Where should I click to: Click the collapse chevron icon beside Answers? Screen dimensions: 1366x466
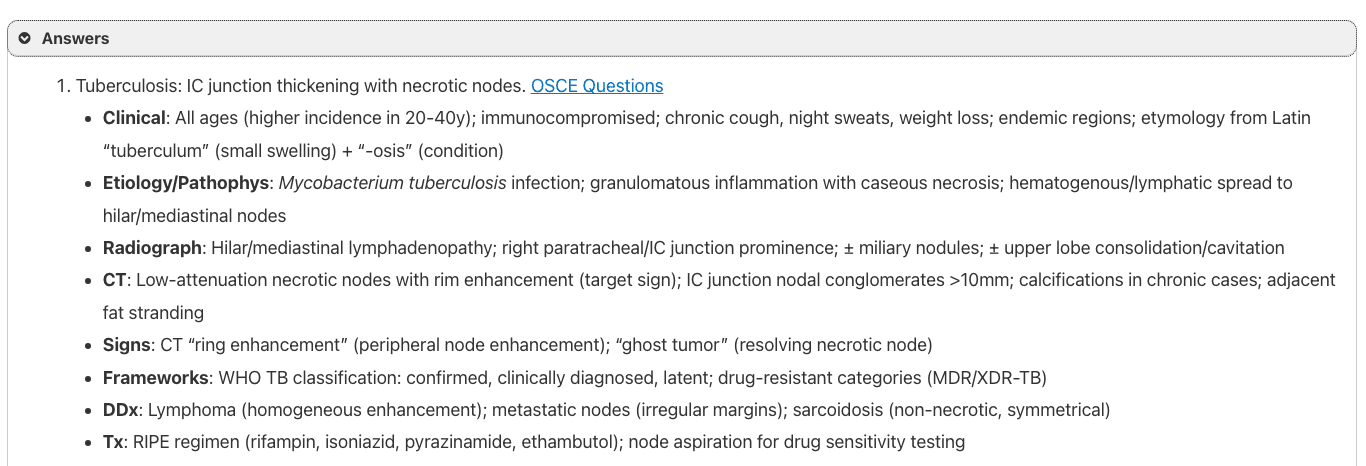[25, 38]
